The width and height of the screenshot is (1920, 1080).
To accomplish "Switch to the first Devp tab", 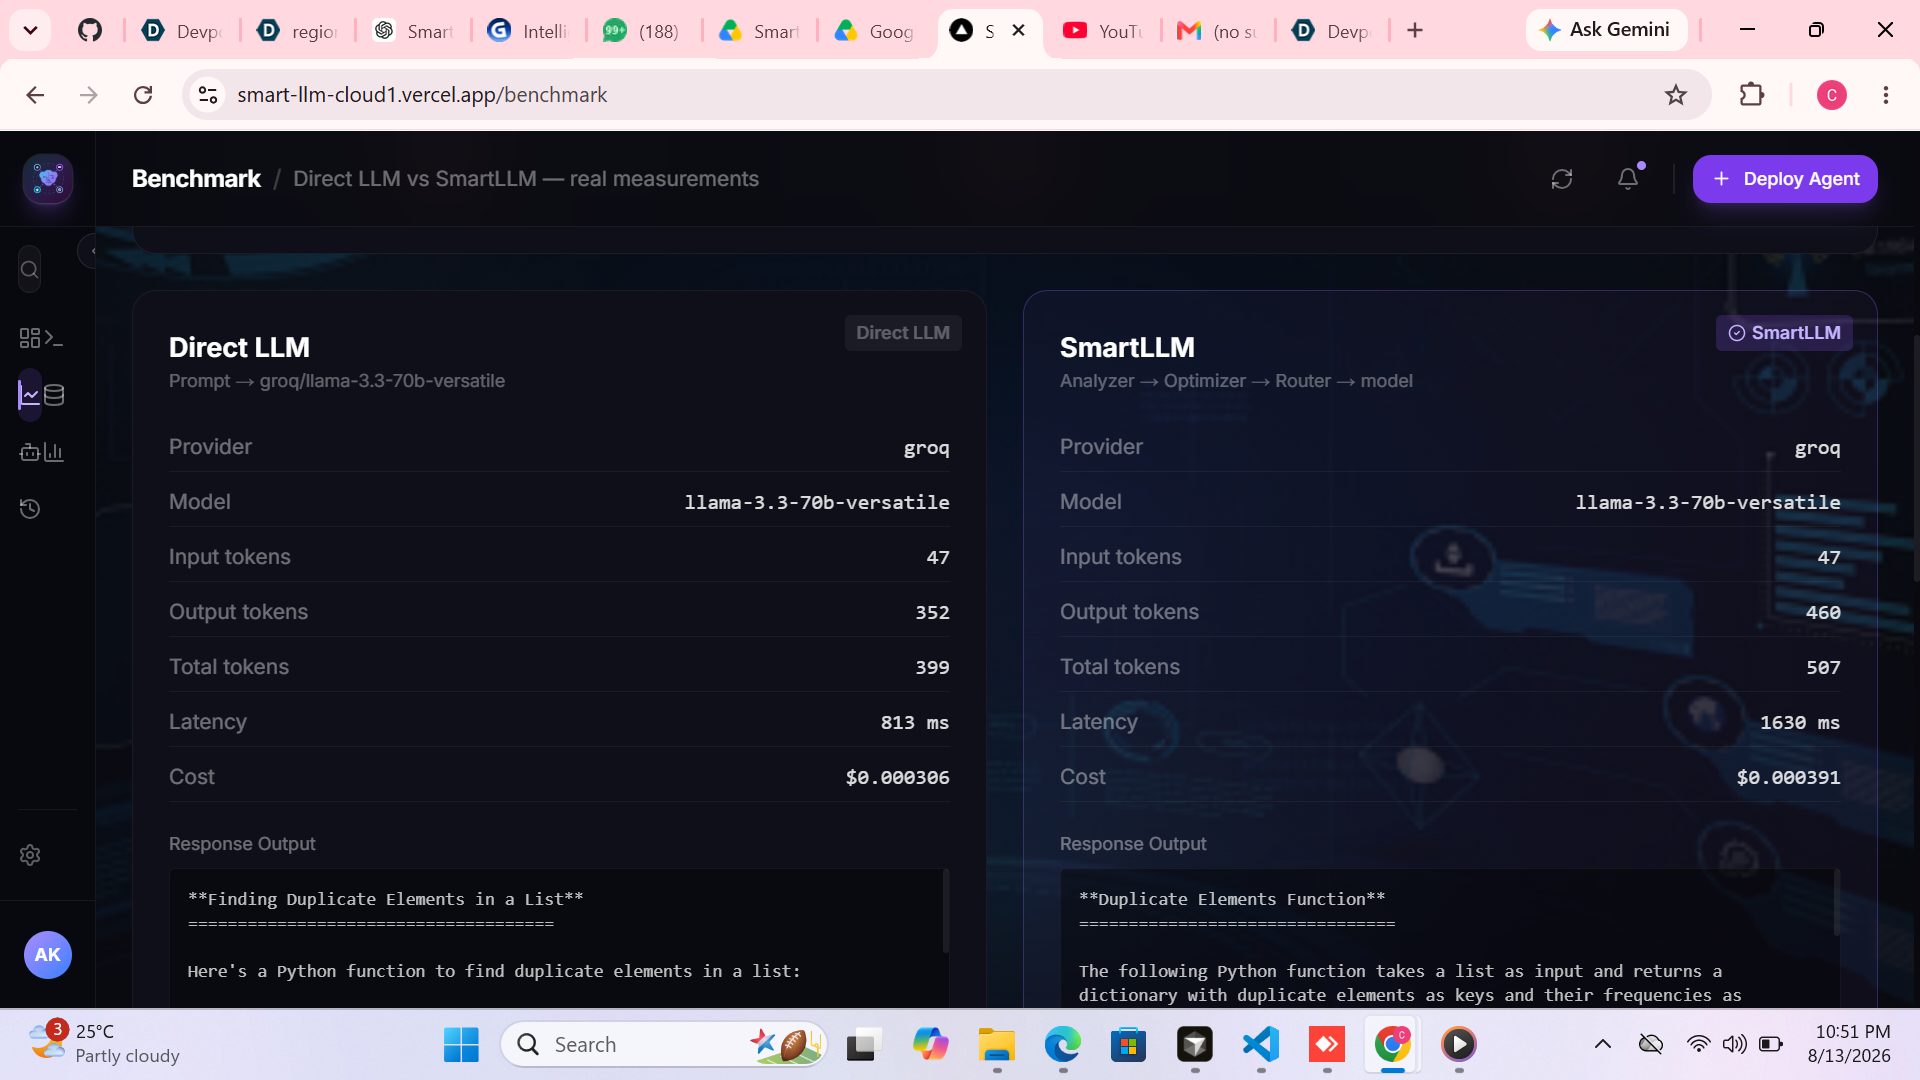I will [182, 31].
